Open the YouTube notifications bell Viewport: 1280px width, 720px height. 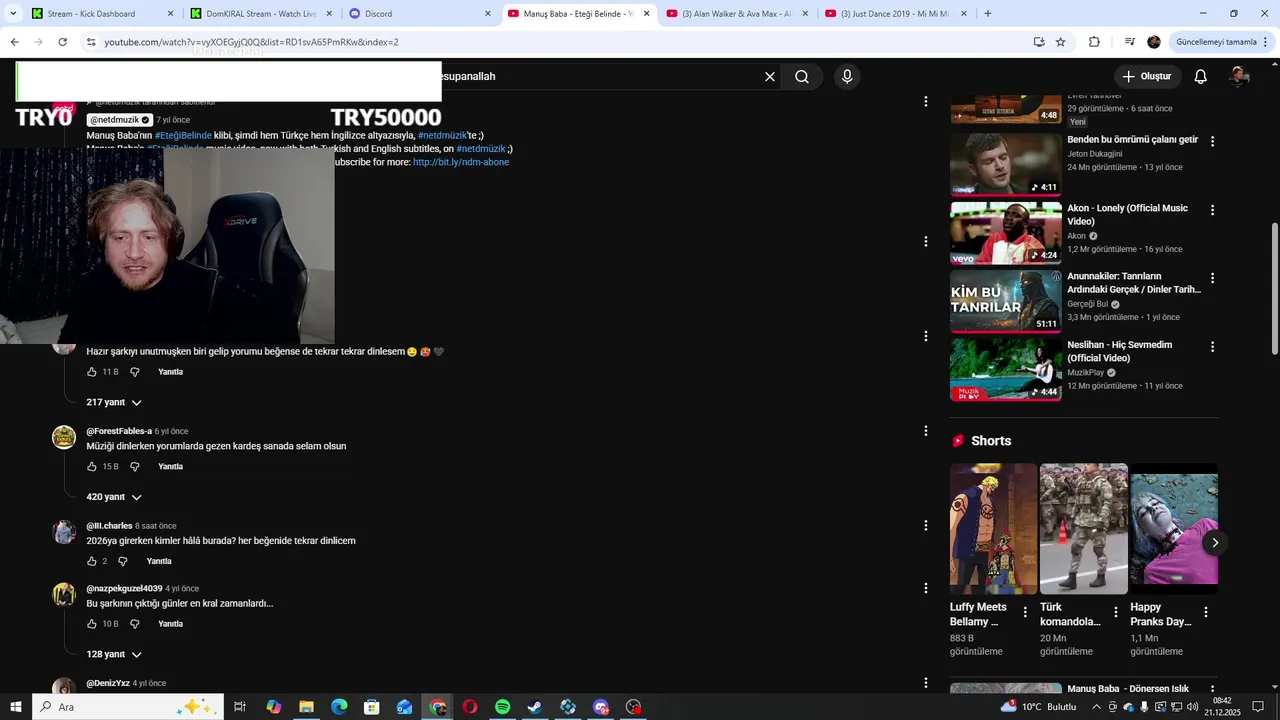click(1201, 77)
